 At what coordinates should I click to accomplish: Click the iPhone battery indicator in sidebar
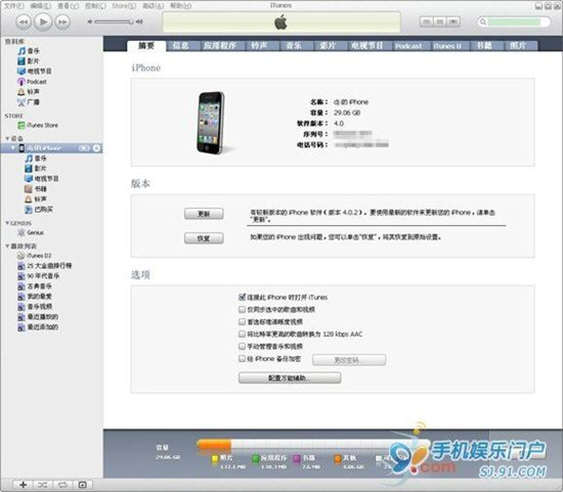(84, 148)
